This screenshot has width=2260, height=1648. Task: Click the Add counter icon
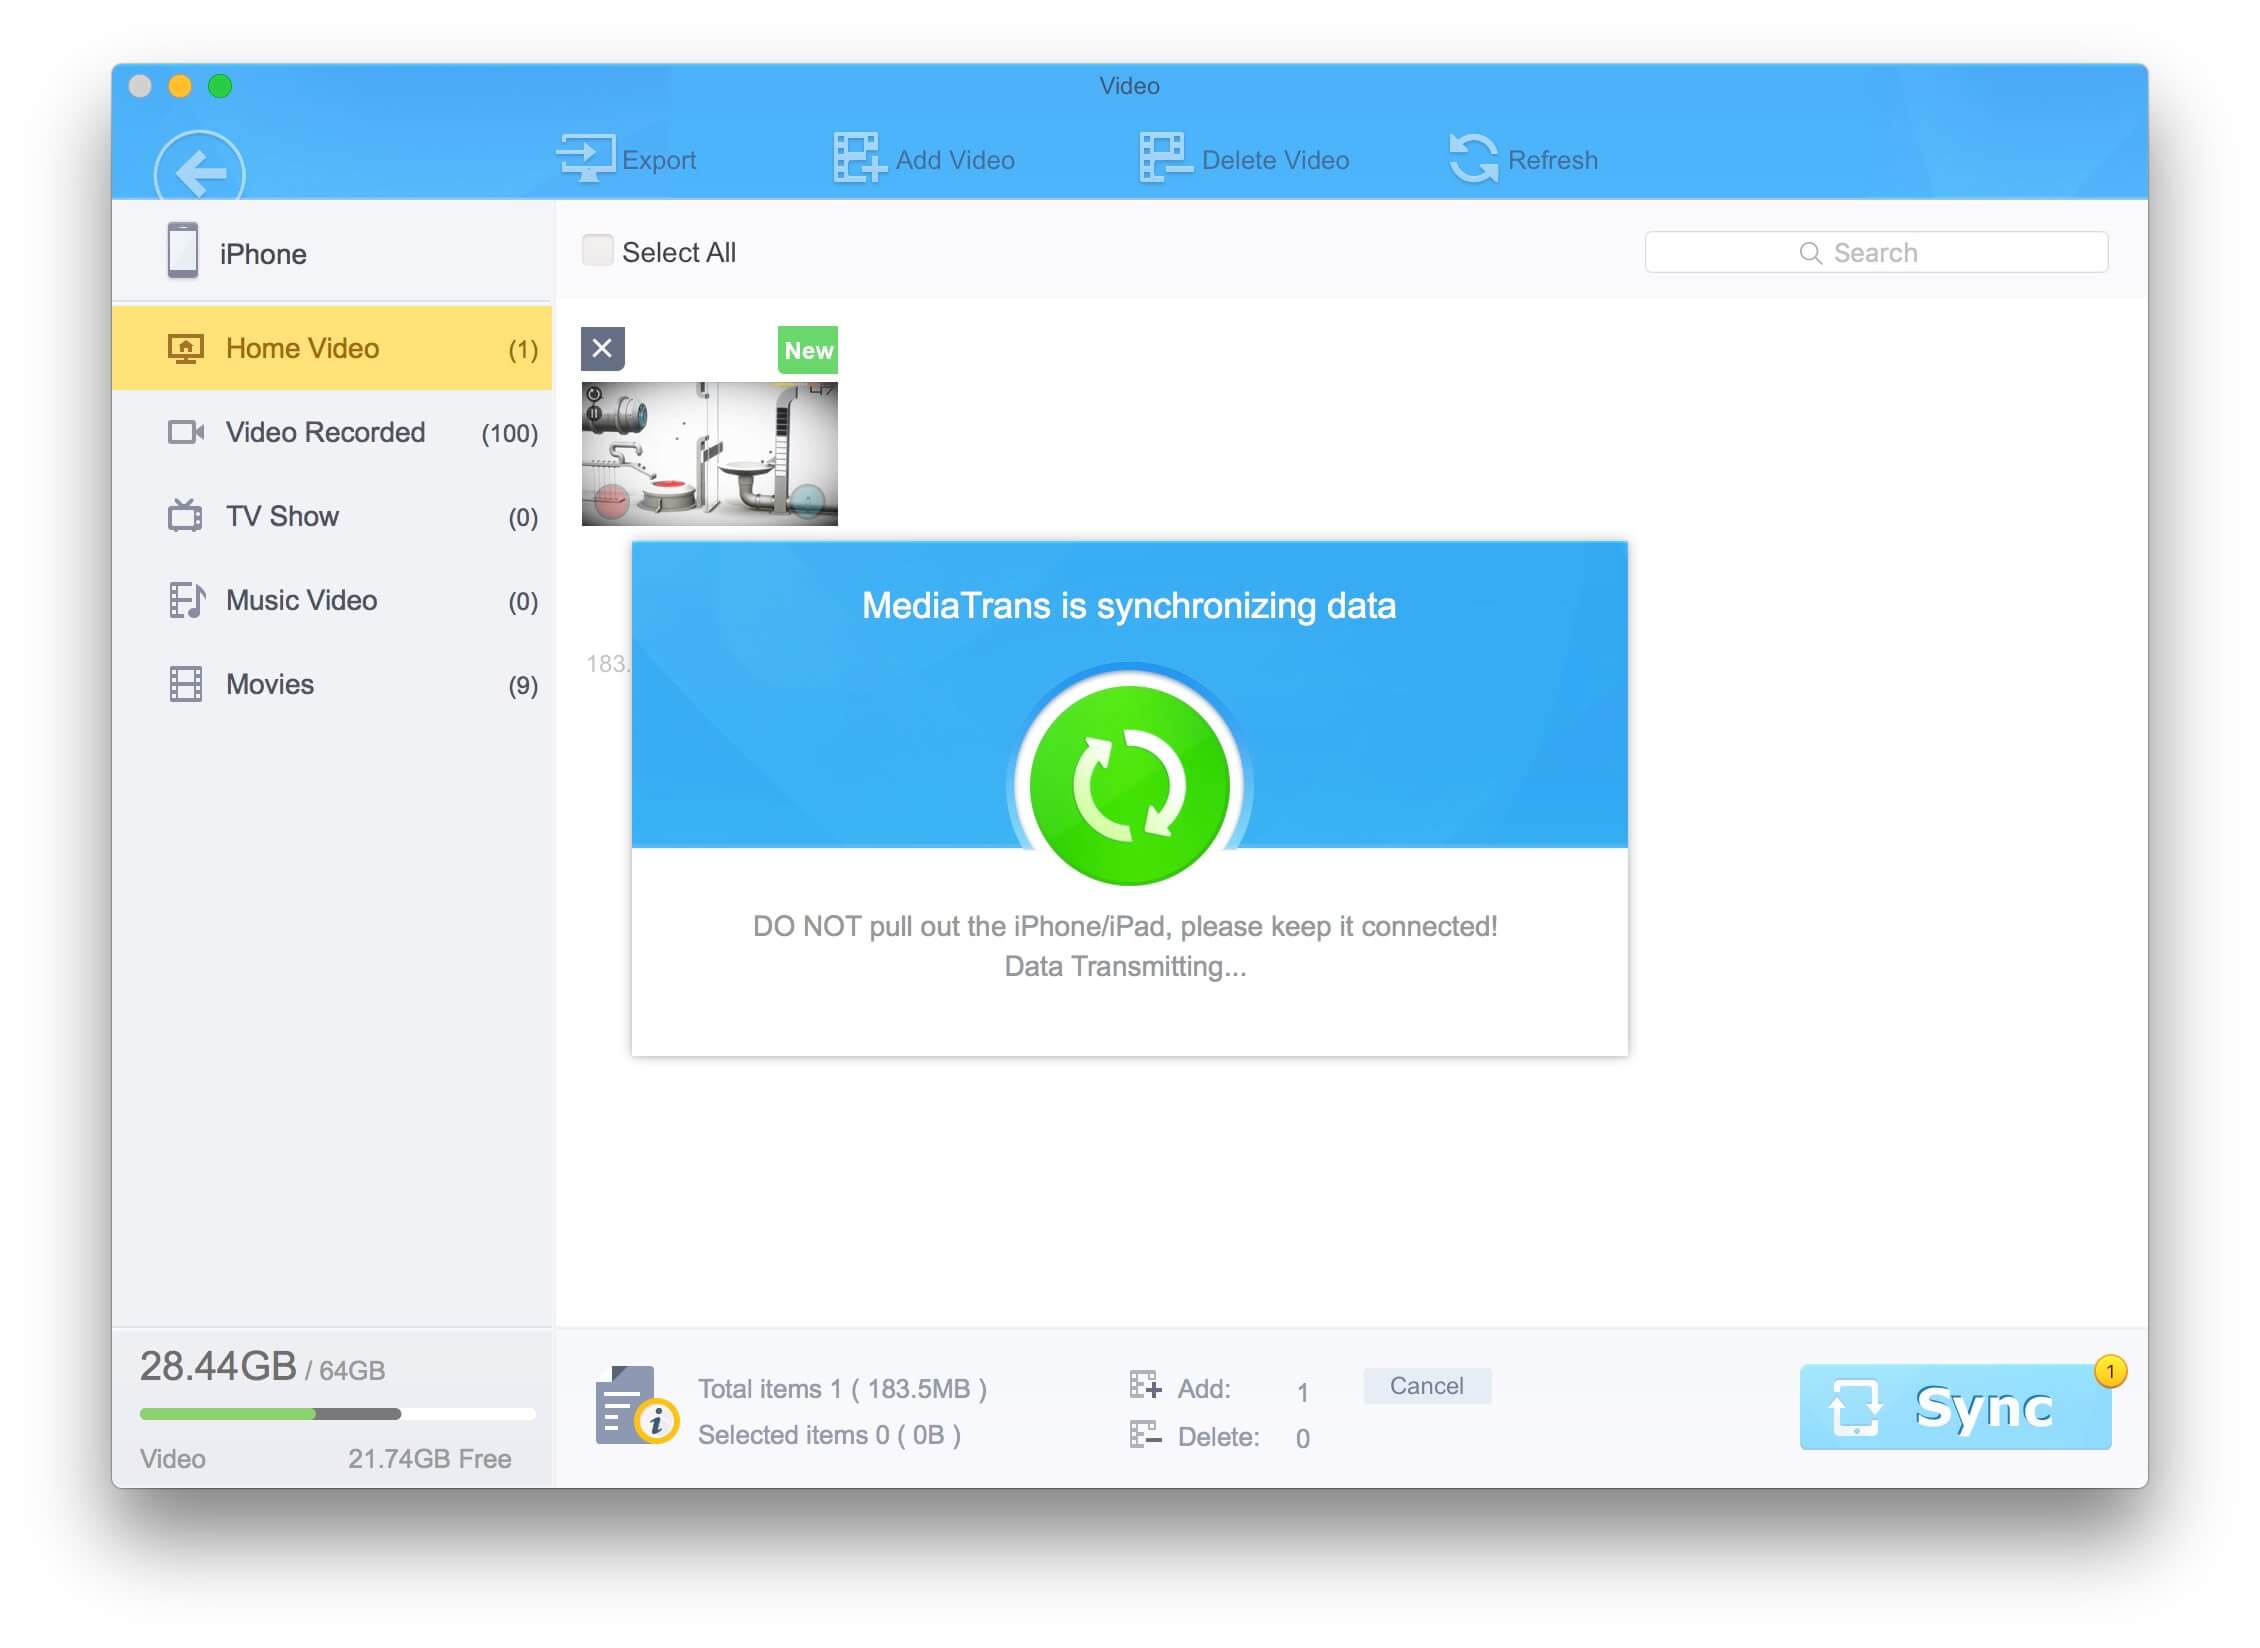1145,1386
